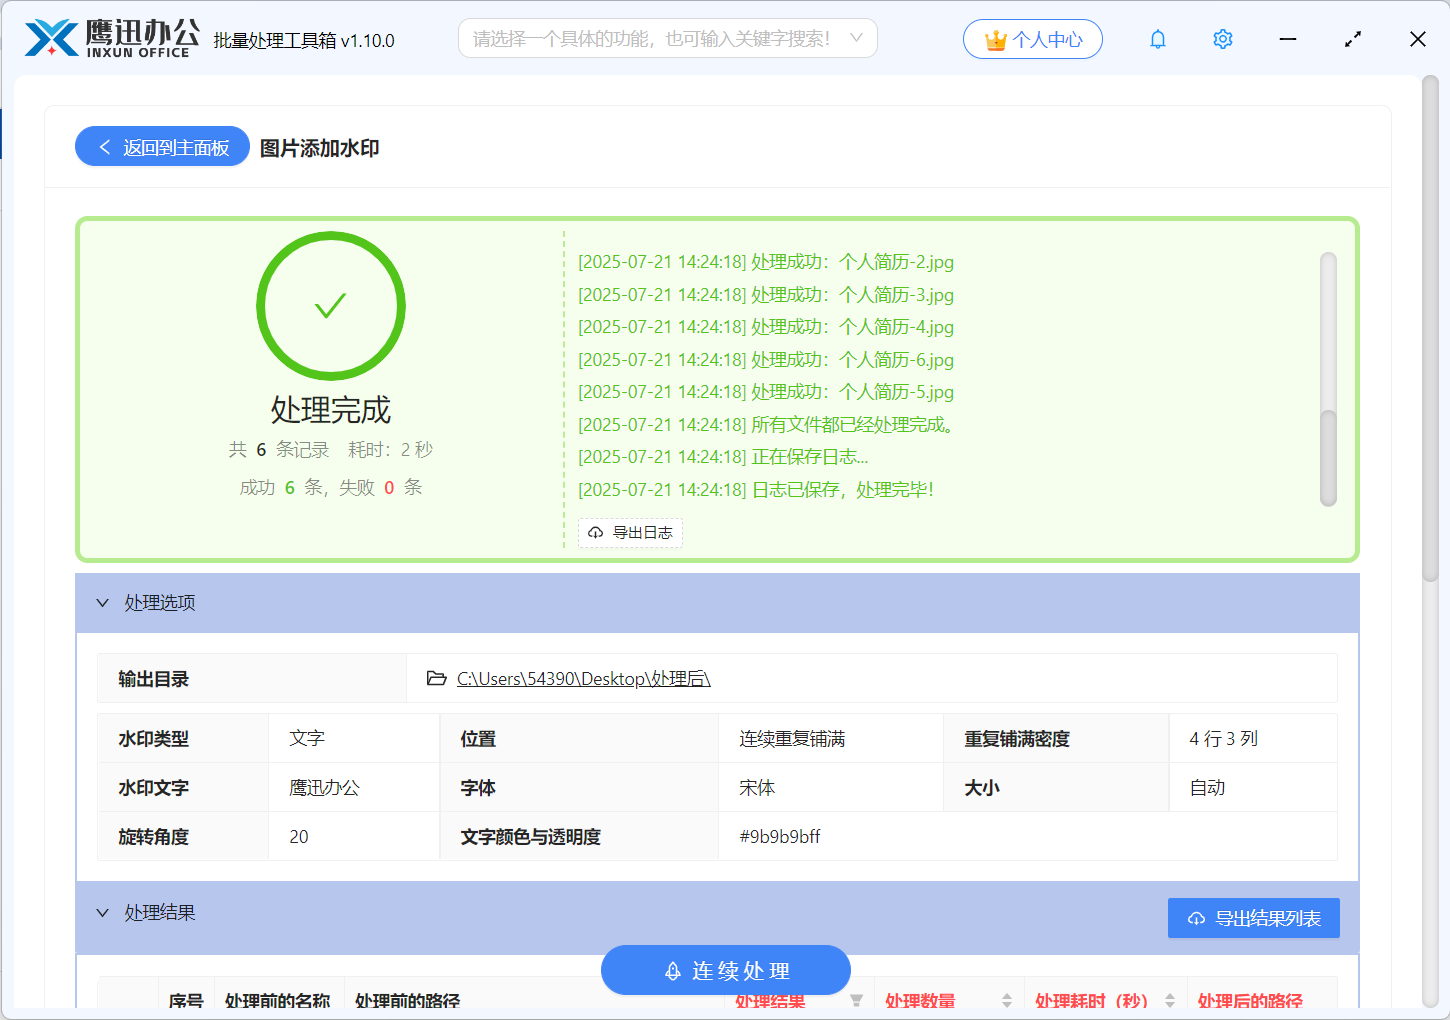Click the 4 行 3 列 density value
The width and height of the screenshot is (1450, 1020).
[1223, 739]
